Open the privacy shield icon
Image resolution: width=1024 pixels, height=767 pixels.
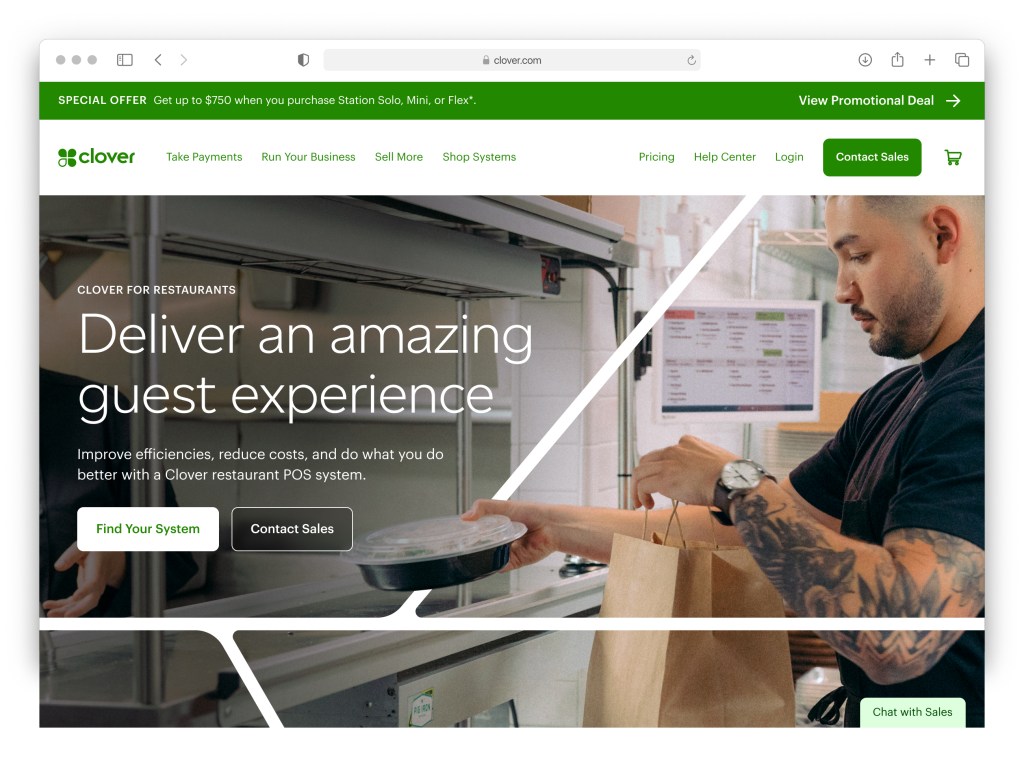pyautogui.click(x=303, y=60)
